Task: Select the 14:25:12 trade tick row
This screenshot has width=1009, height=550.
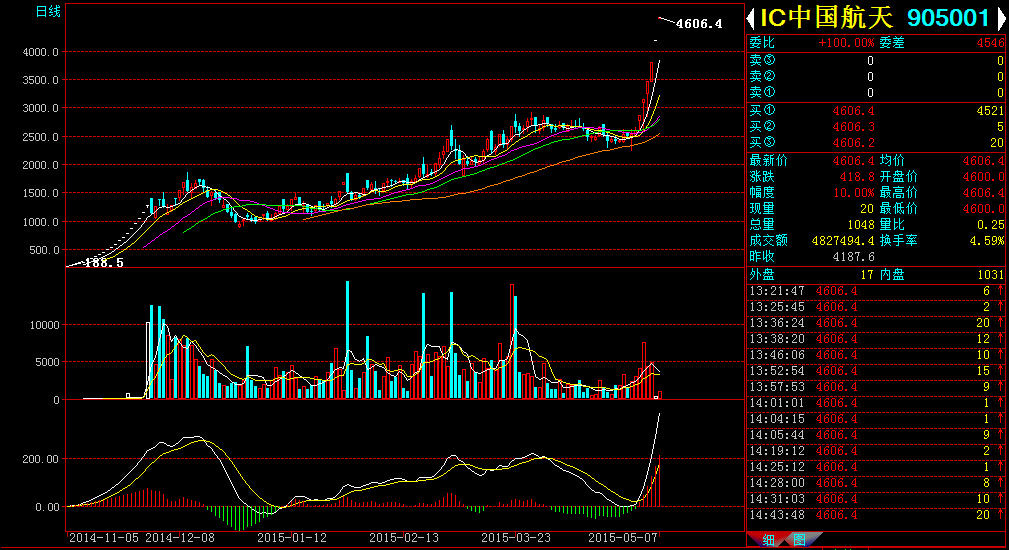Action: (x=876, y=467)
